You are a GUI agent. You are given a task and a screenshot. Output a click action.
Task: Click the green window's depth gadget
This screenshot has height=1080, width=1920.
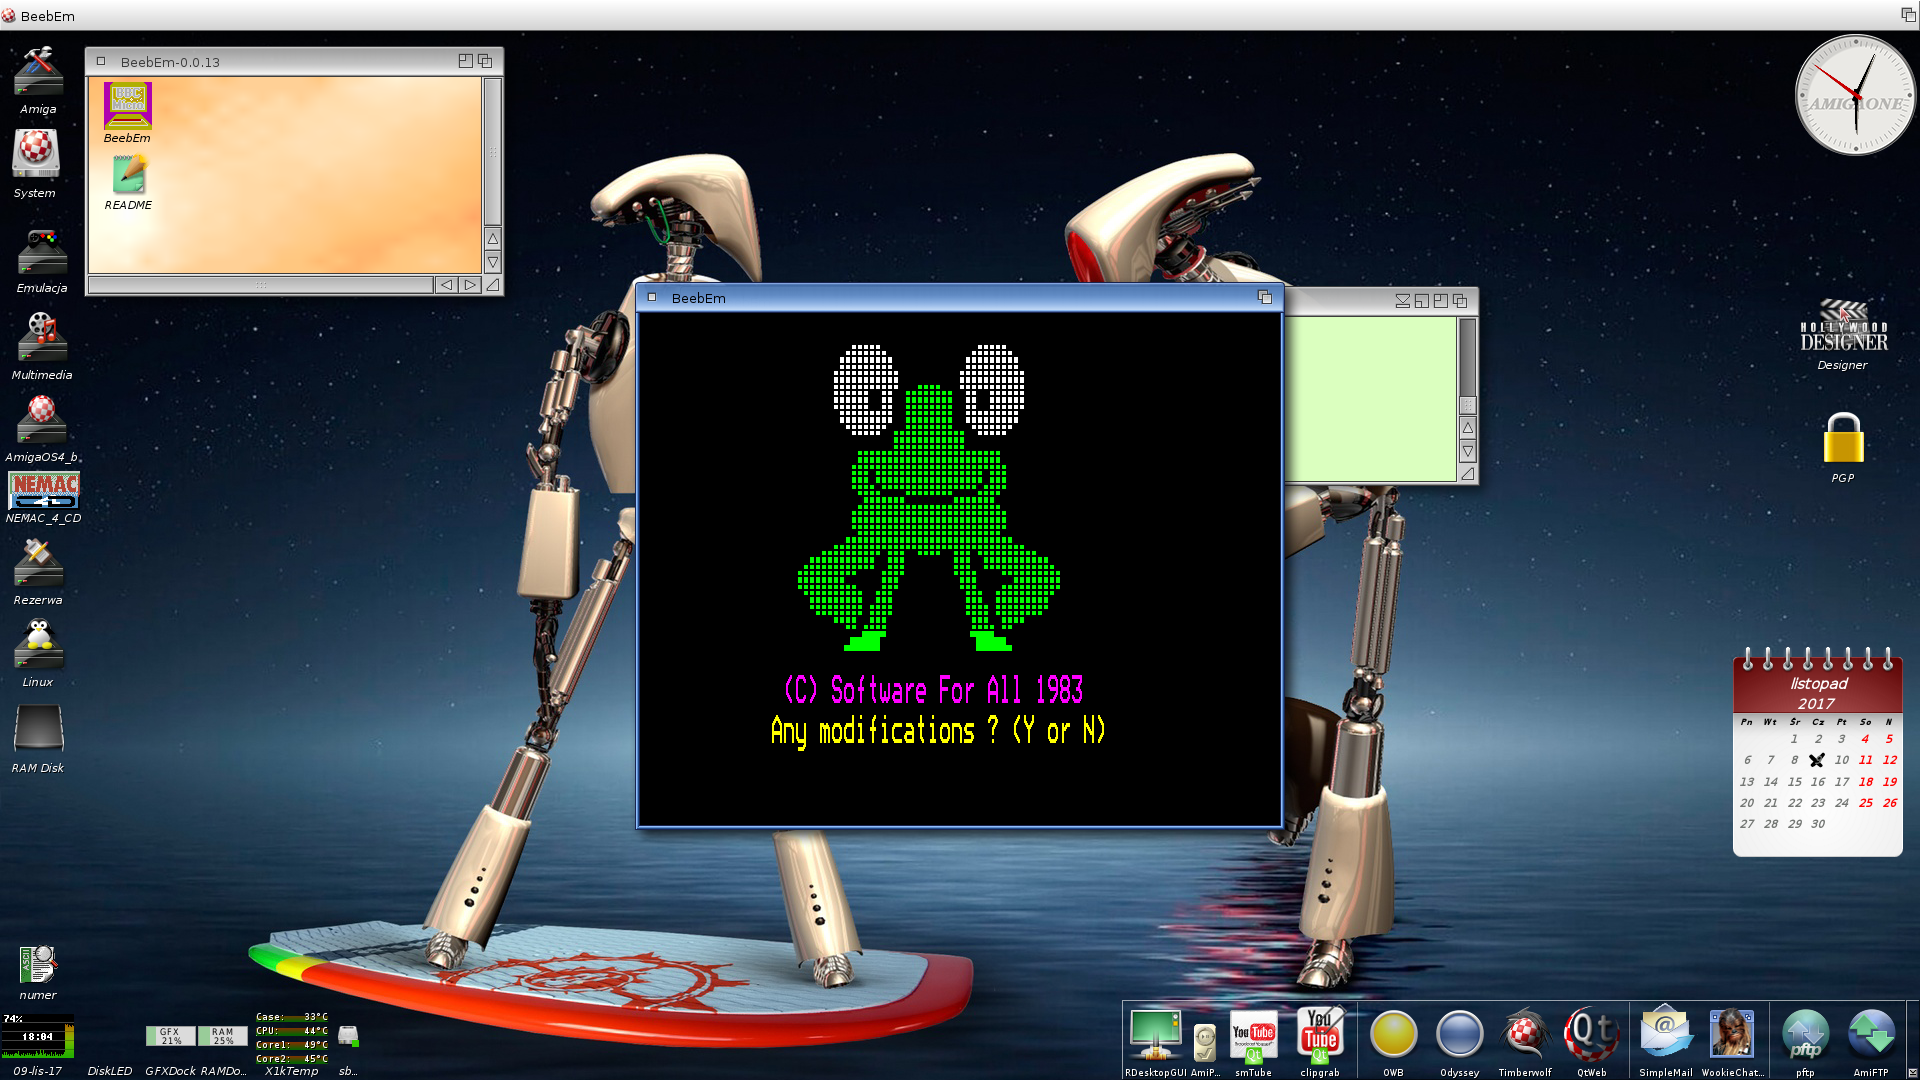tap(1460, 300)
